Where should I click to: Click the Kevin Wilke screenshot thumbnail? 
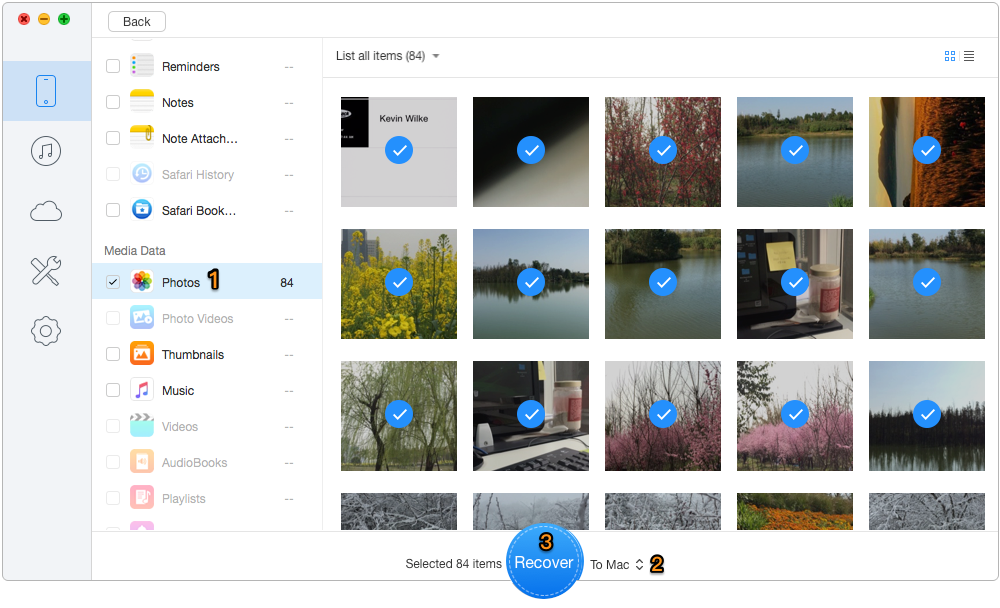(399, 152)
